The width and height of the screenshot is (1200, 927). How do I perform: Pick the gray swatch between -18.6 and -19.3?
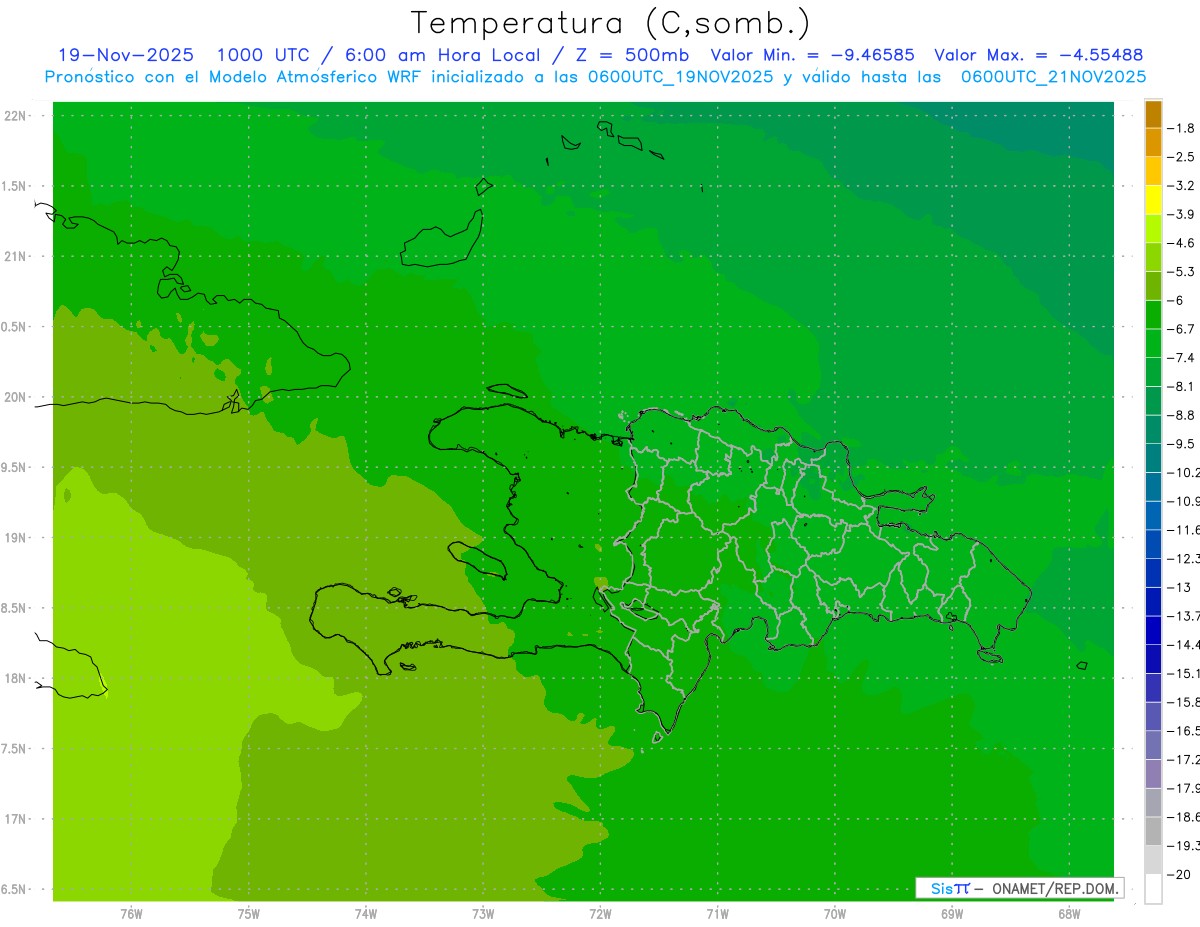tap(1153, 831)
